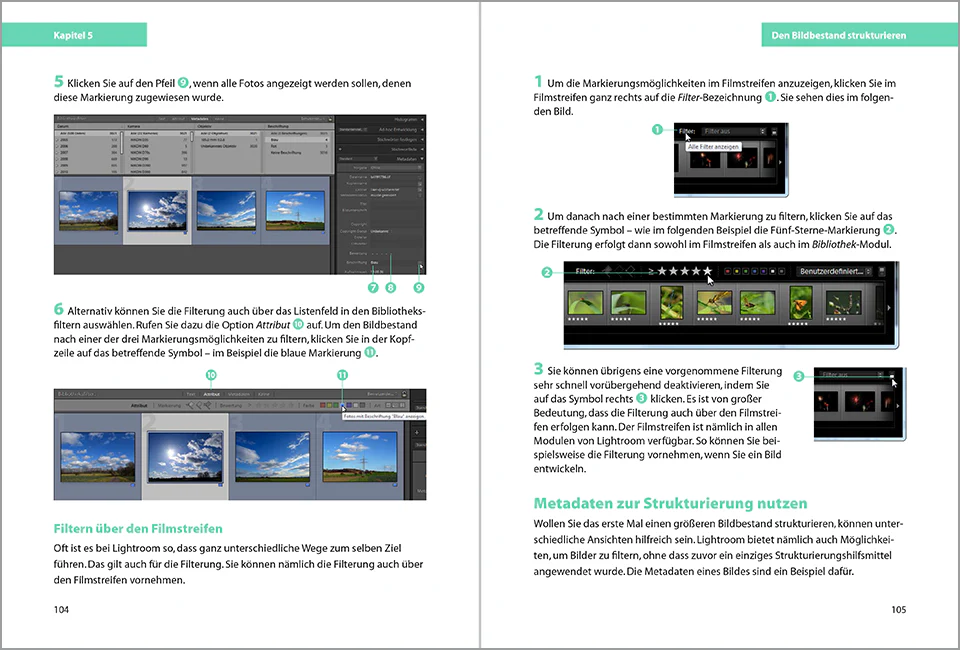Switch to 'Metadaten' tab in the attribute filter bar

pos(239,394)
